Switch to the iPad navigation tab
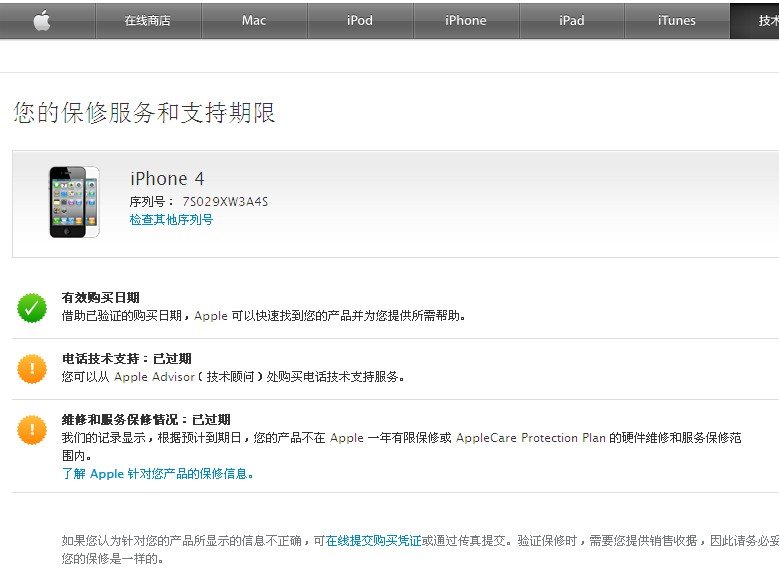The width and height of the screenshot is (779, 576). click(572, 20)
